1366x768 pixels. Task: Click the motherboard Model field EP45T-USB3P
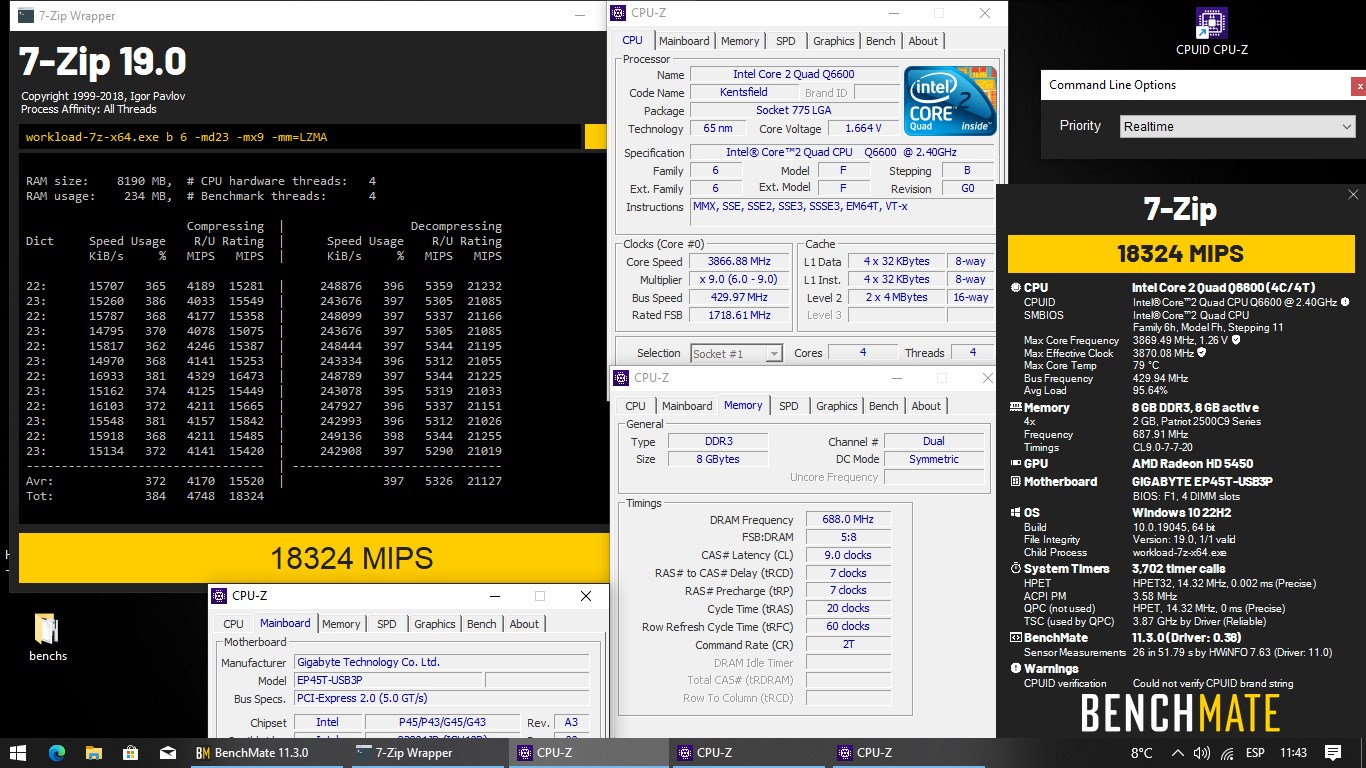[x=387, y=681]
